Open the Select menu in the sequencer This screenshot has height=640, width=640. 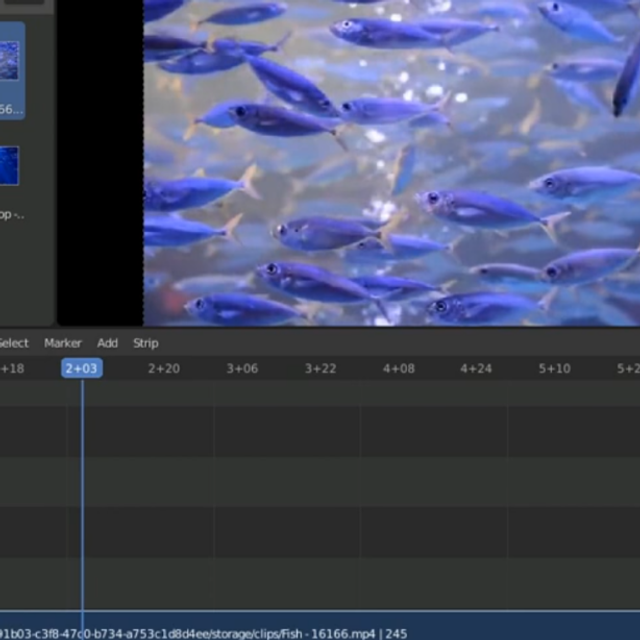click(13, 343)
